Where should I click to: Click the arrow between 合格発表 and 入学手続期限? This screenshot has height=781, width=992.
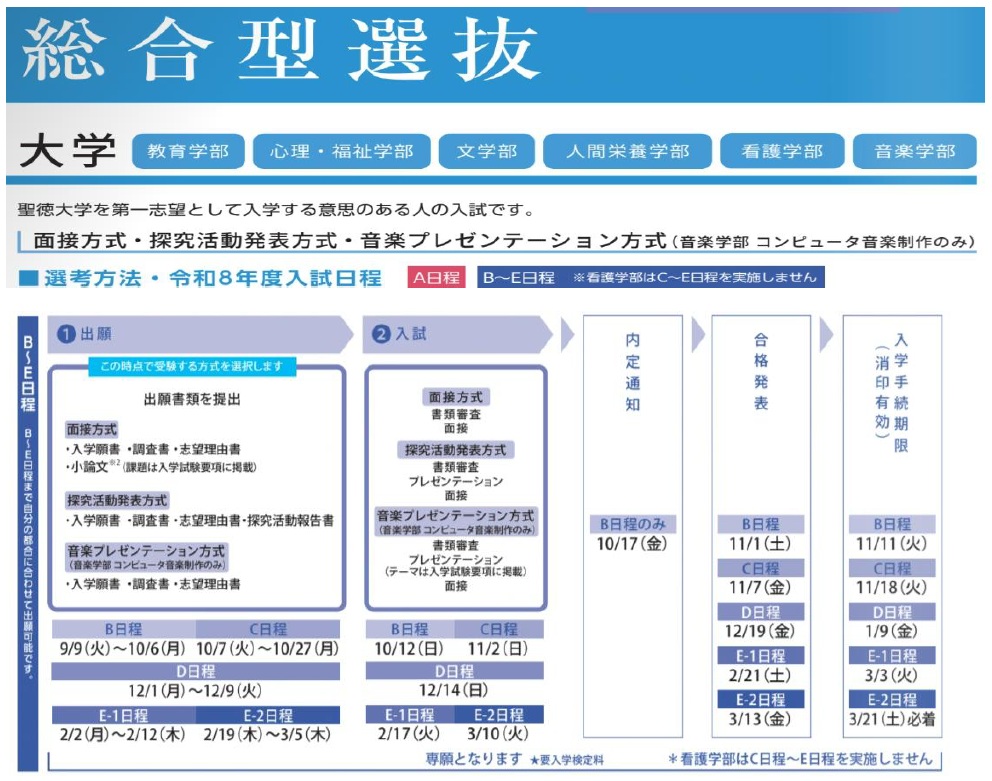[827, 335]
